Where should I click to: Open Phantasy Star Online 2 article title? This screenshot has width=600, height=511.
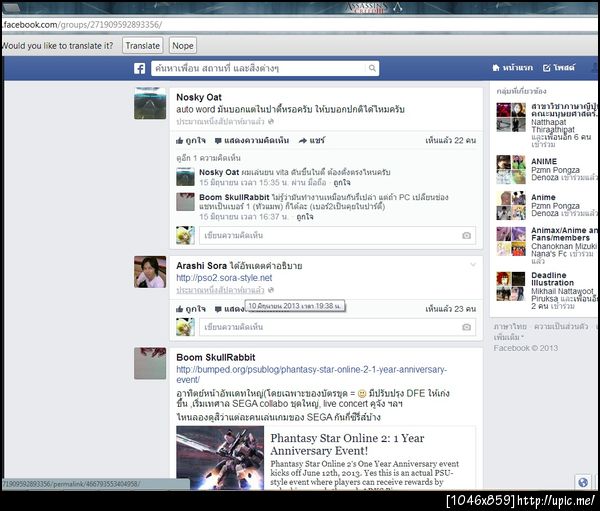[x=347, y=444]
